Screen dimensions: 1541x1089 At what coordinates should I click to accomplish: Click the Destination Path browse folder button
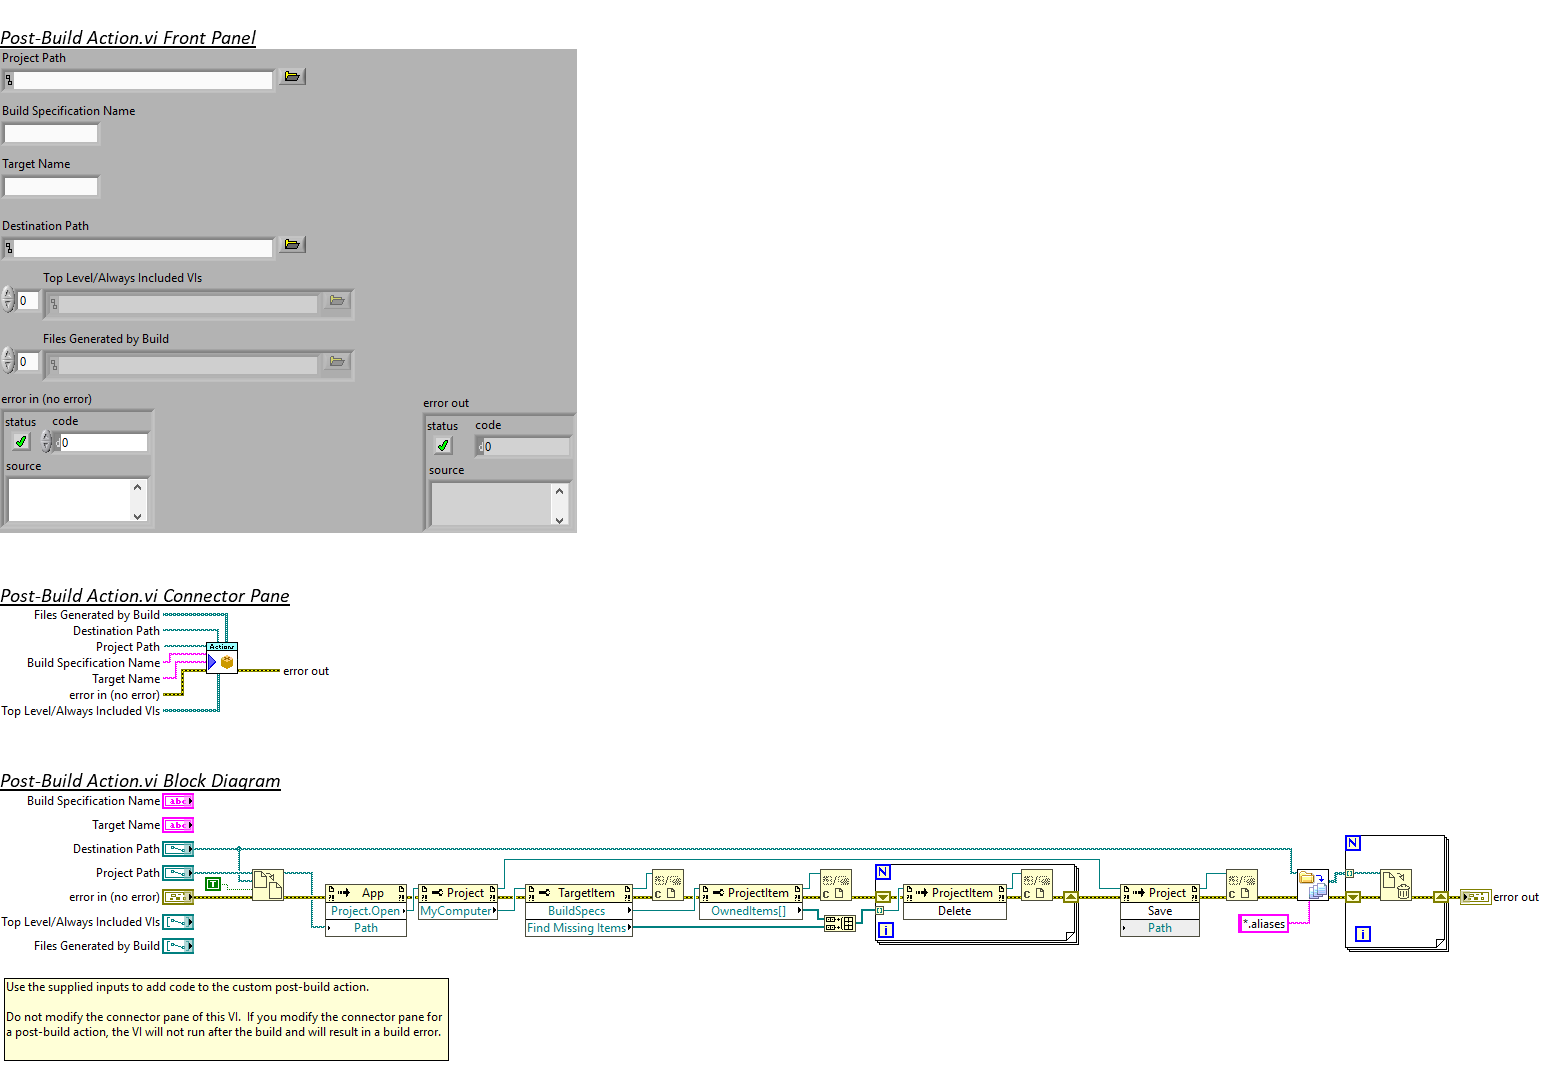(292, 245)
